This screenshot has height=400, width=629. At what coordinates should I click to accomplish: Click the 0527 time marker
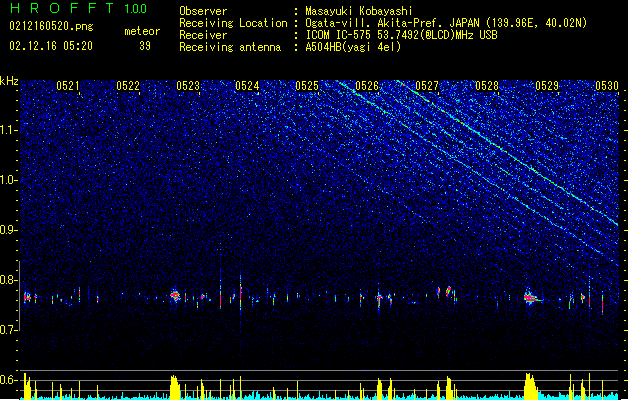(427, 85)
